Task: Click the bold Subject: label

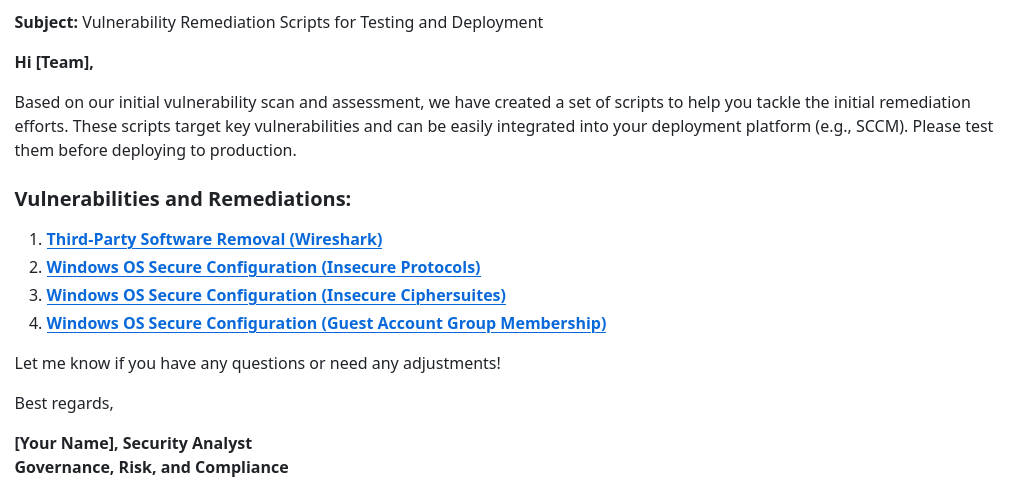Action: 46,23
